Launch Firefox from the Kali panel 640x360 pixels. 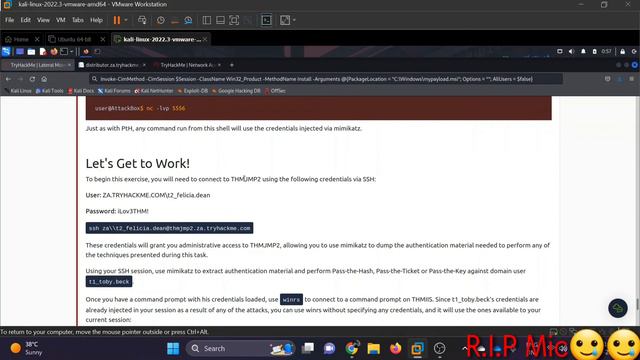(x=54, y=51)
